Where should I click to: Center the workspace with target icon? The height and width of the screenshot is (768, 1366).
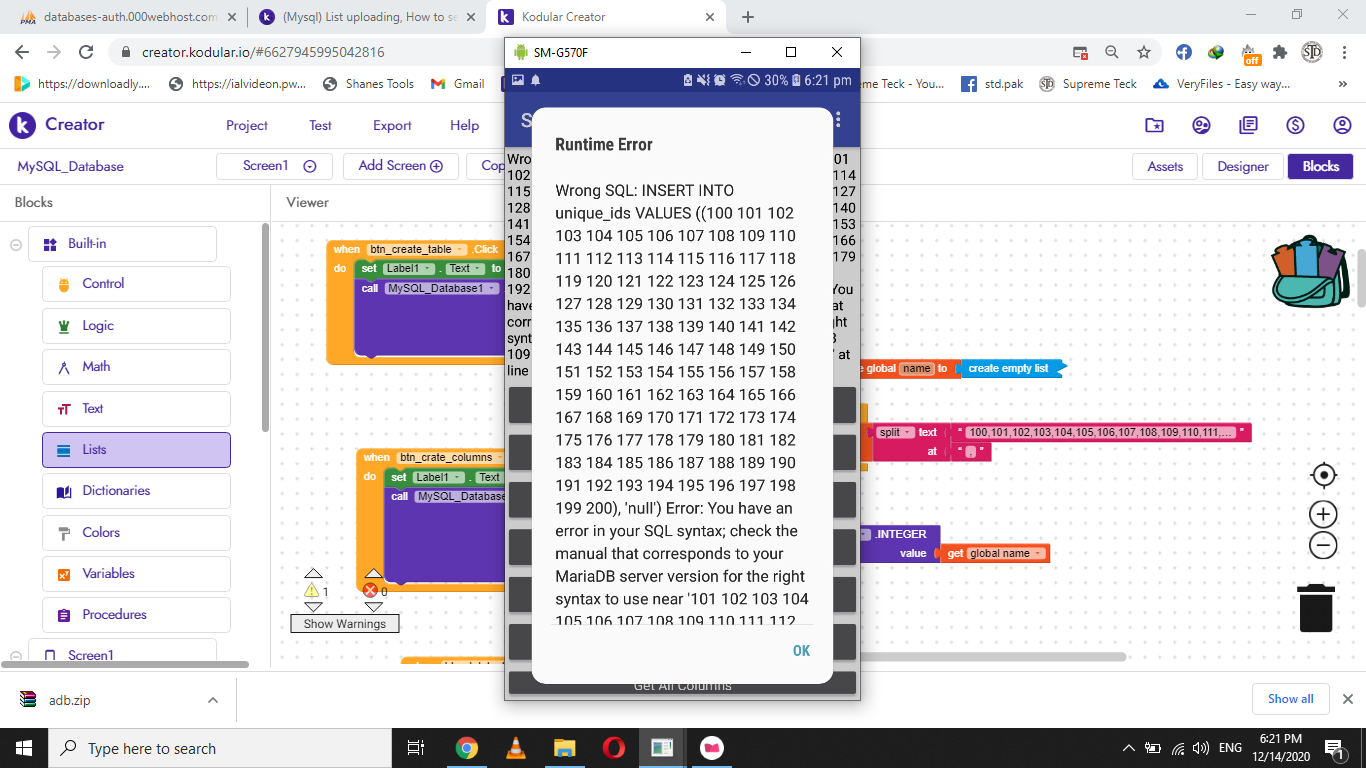click(x=1323, y=475)
